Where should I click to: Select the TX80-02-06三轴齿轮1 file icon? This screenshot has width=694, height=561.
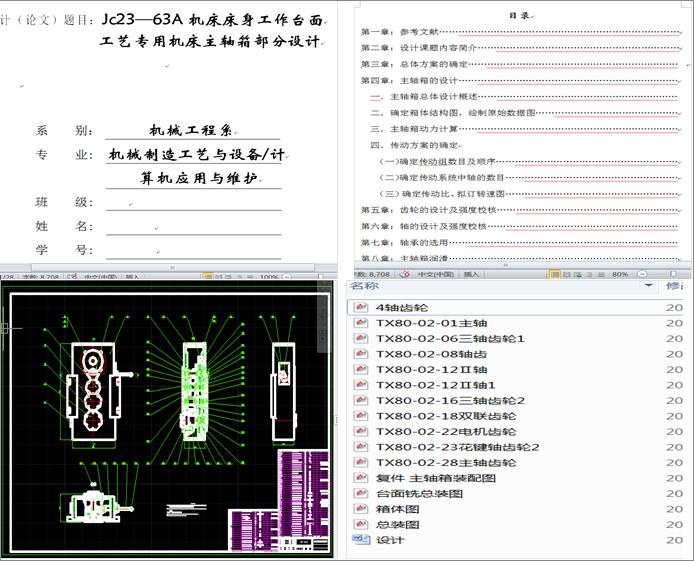pos(361,338)
